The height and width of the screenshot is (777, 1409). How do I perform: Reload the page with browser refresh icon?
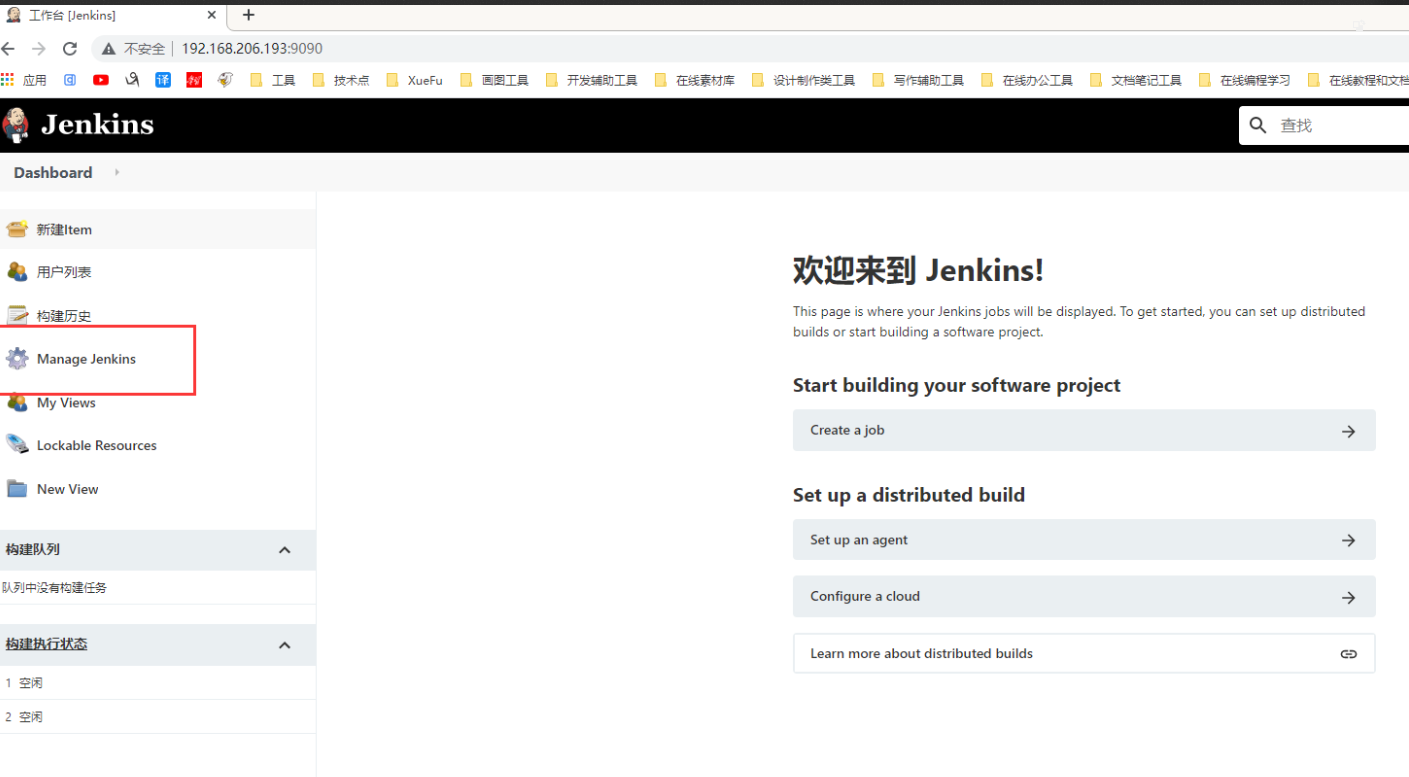pos(70,48)
